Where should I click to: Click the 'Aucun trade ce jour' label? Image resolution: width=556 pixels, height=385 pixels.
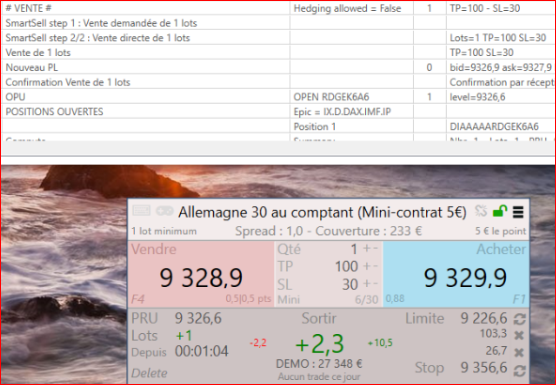click(x=319, y=376)
